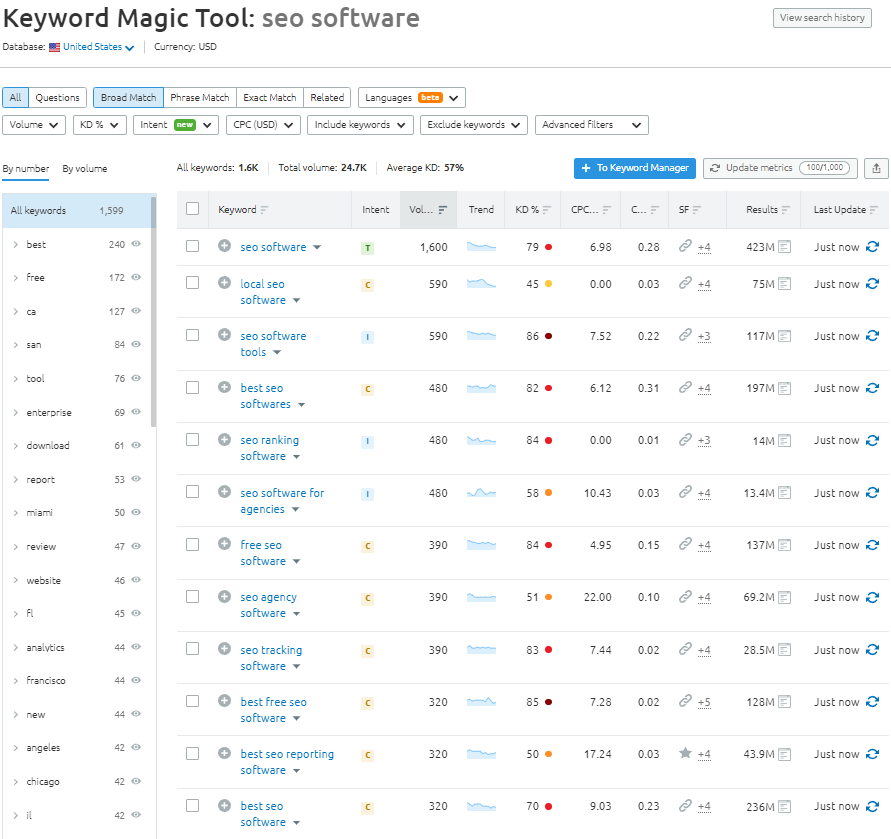Viewport: 891px width, 839px height.
Task: Sort by KD % column icon
Action: [547, 210]
